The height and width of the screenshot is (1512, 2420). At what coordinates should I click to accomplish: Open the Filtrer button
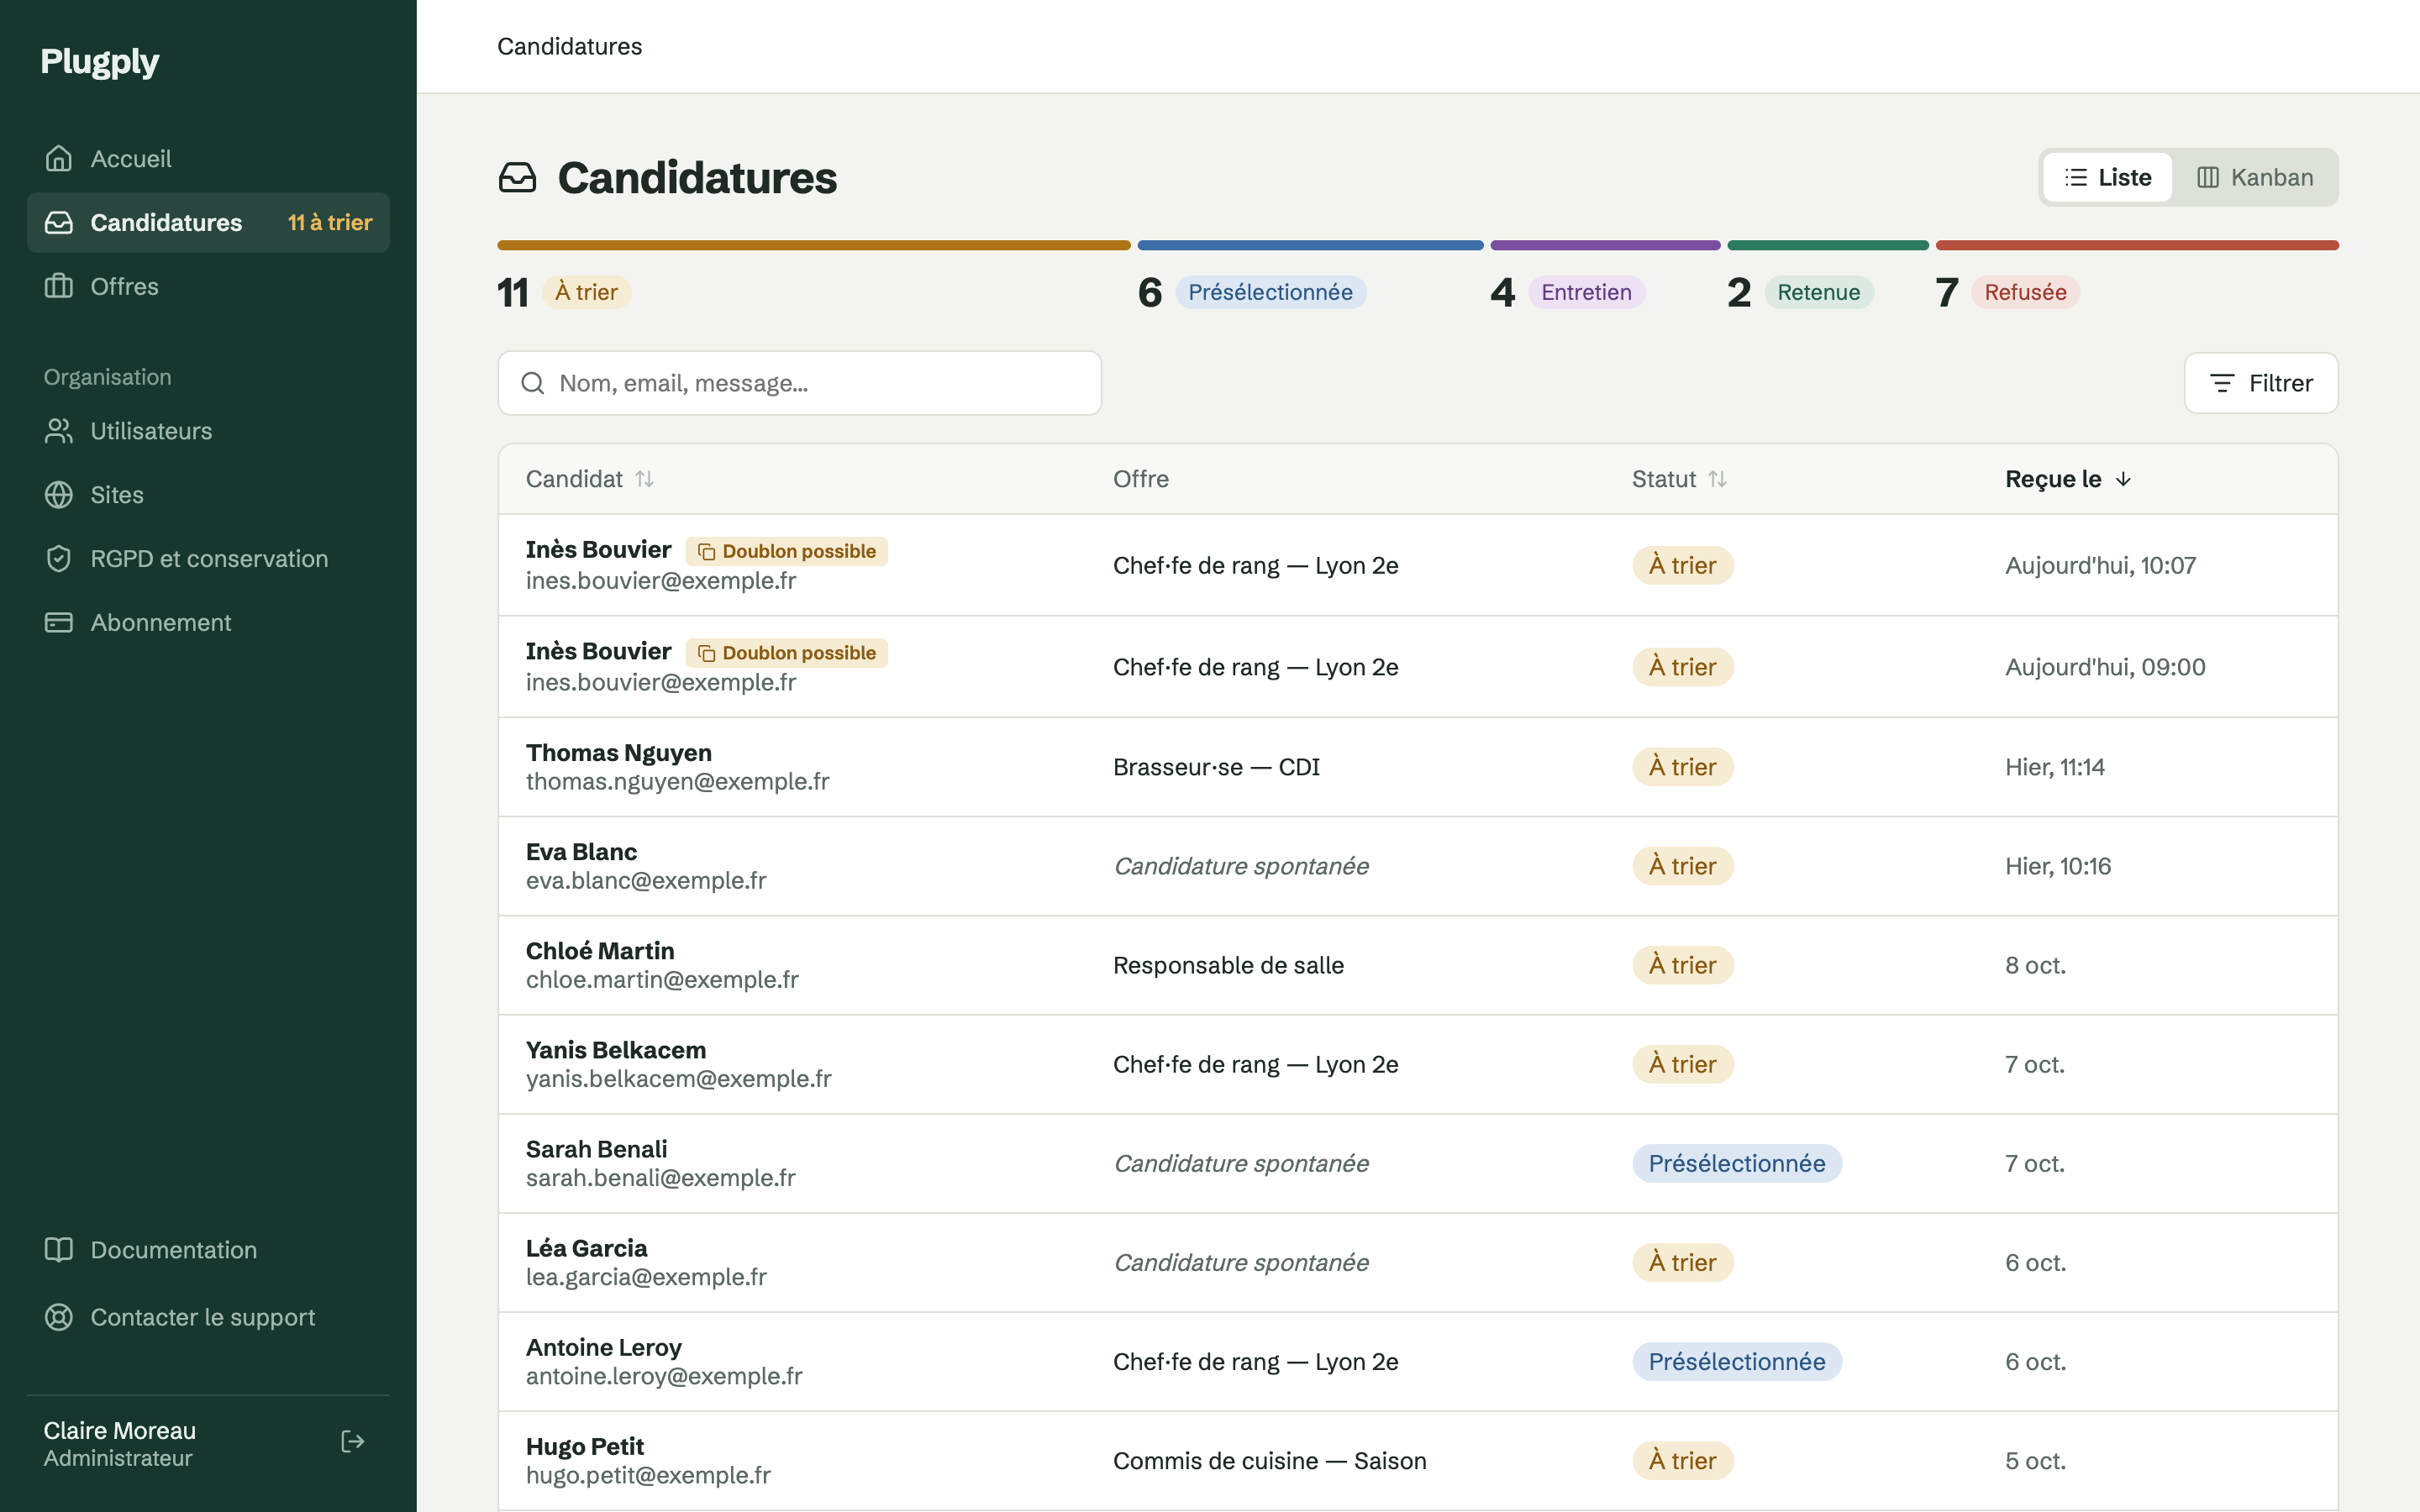[2261, 383]
